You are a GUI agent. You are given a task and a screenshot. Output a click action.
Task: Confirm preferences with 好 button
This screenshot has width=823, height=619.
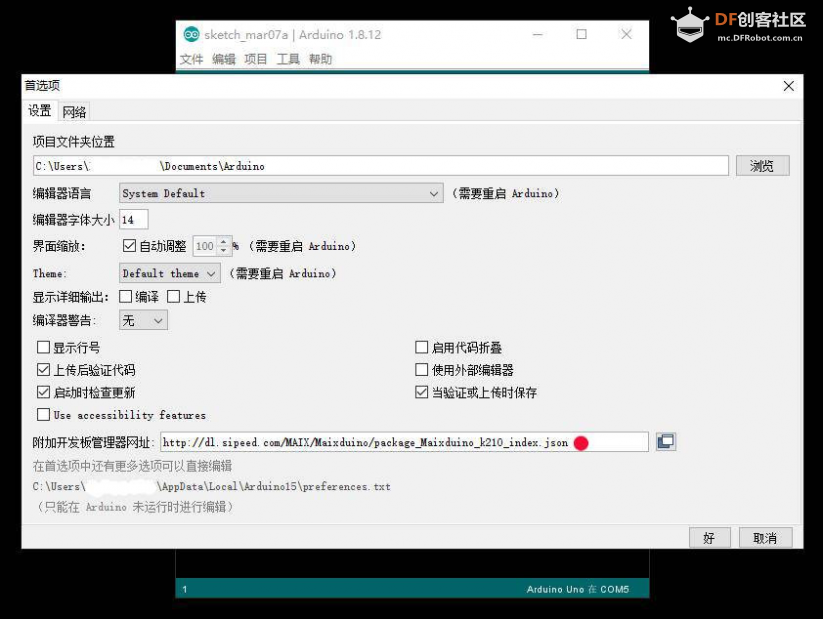pos(709,538)
